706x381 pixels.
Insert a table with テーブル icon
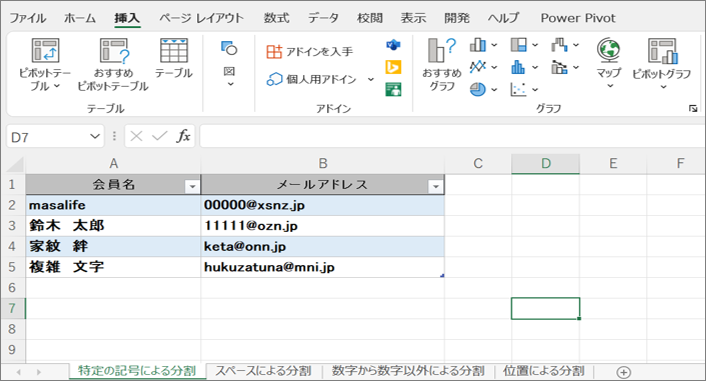(x=174, y=59)
